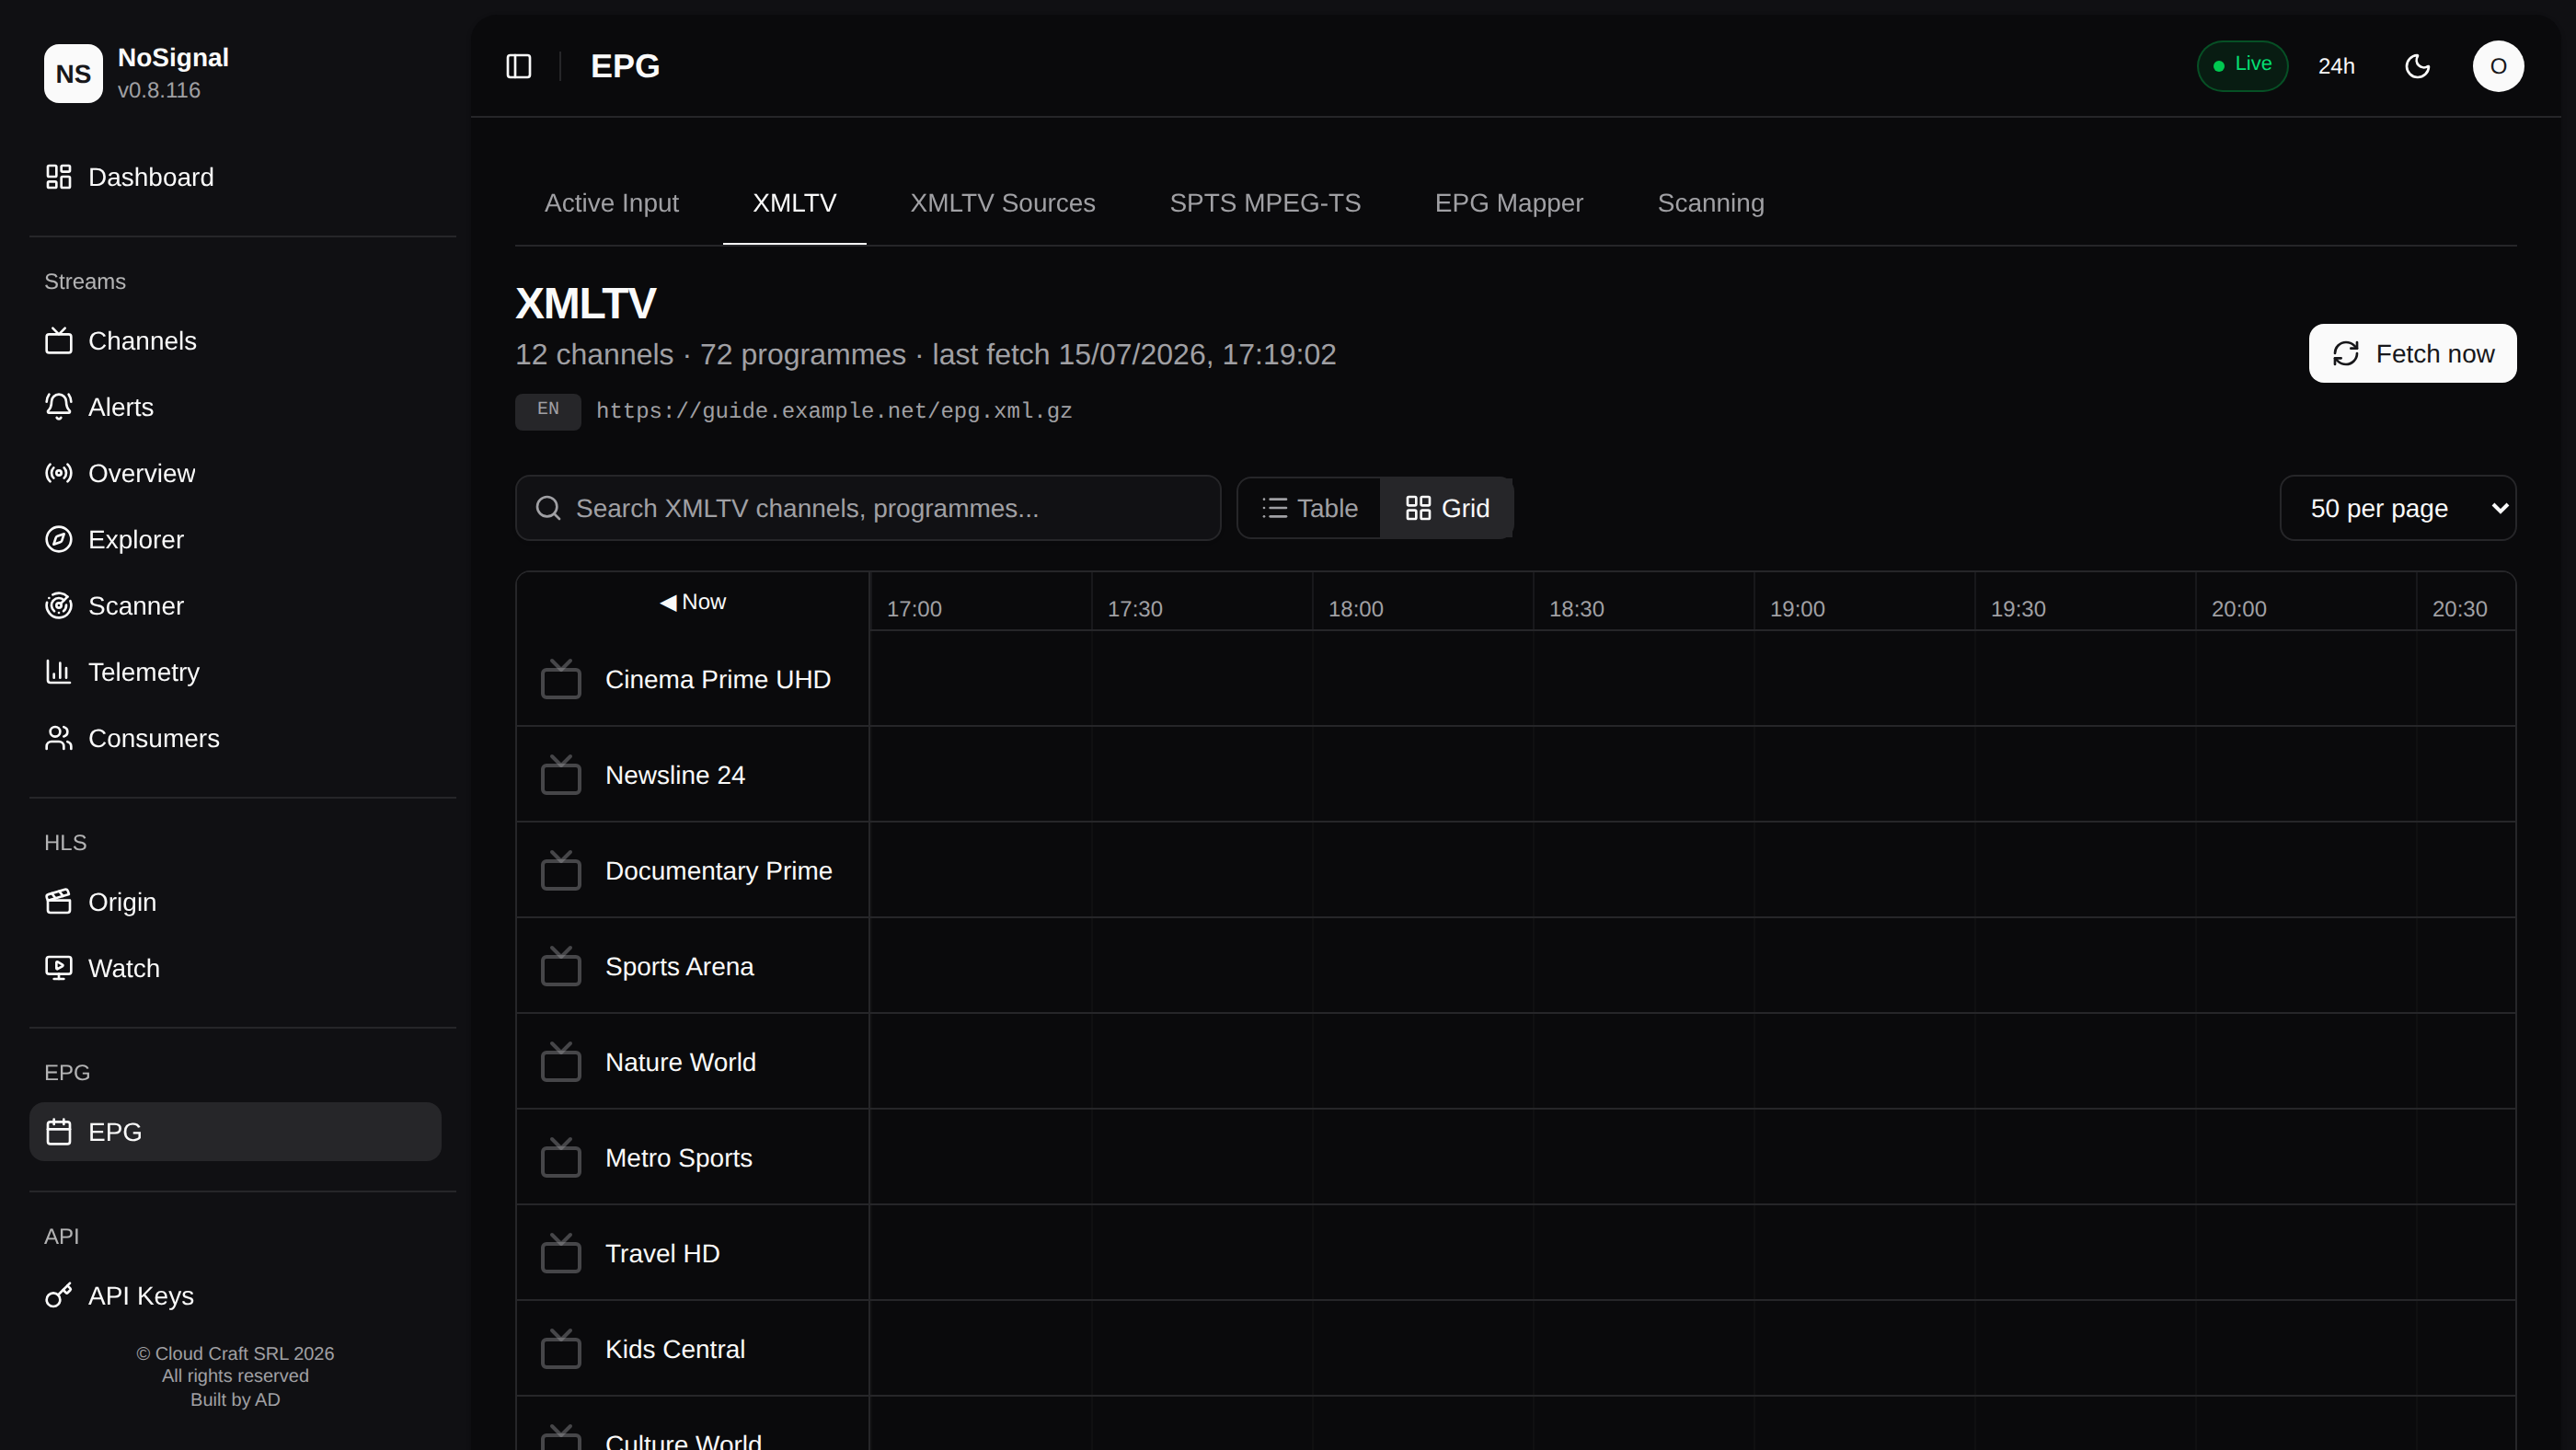Click the NS logo badge
The height and width of the screenshot is (1450, 2576).
coord(73,73)
